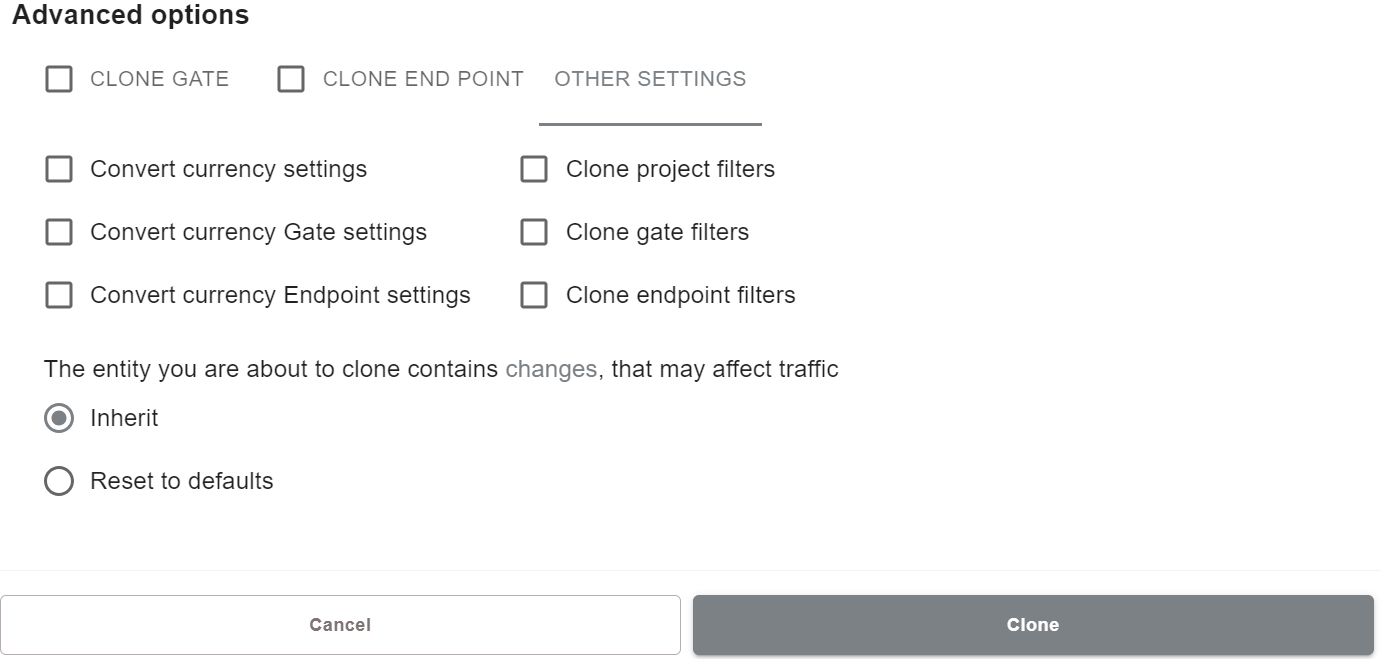Check the Clone gate filters box
The image size is (1381, 659).
click(x=534, y=232)
